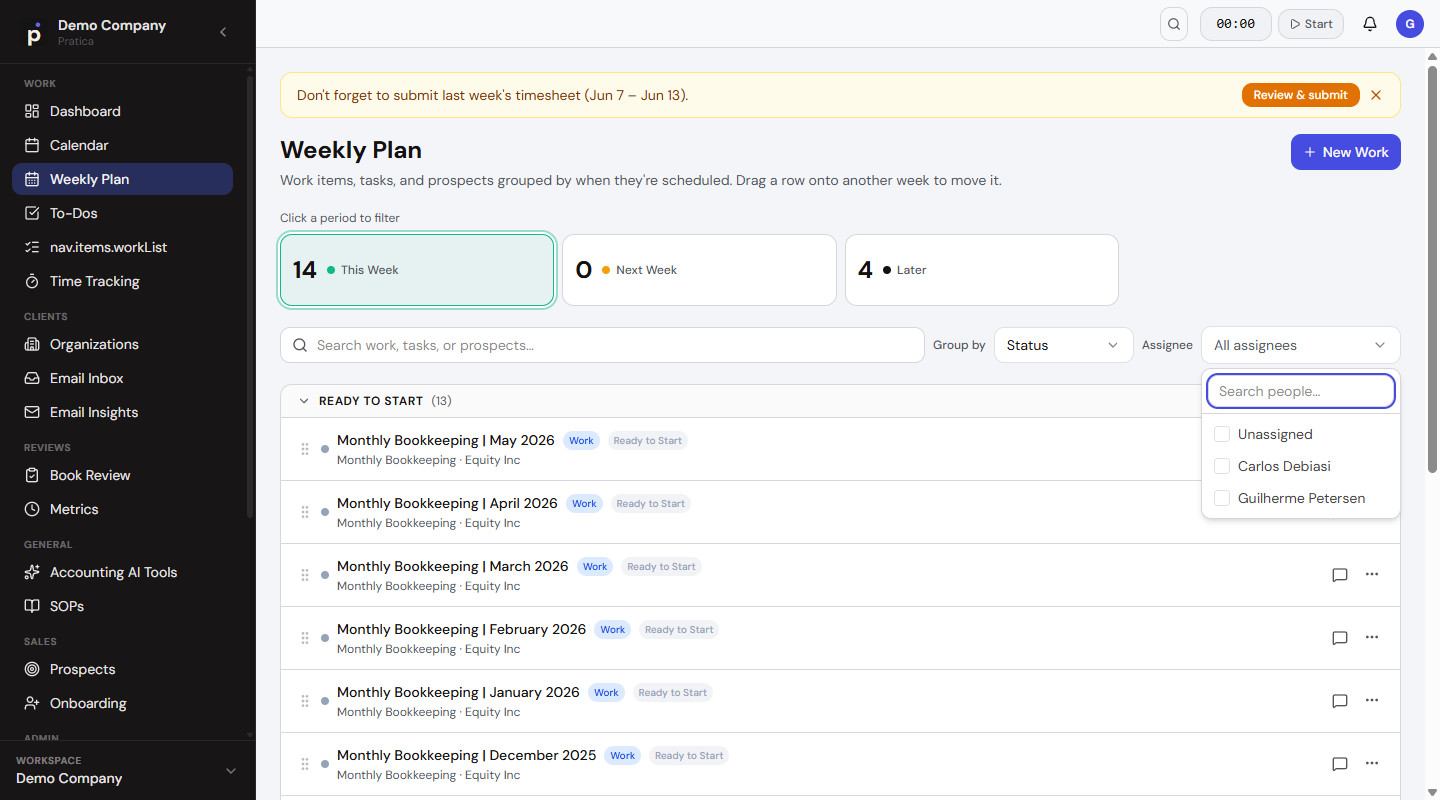Screen dimensions: 1440x800
Task: Open comments for January 2026 bookkeeping
Action: tap(1340, 701)
